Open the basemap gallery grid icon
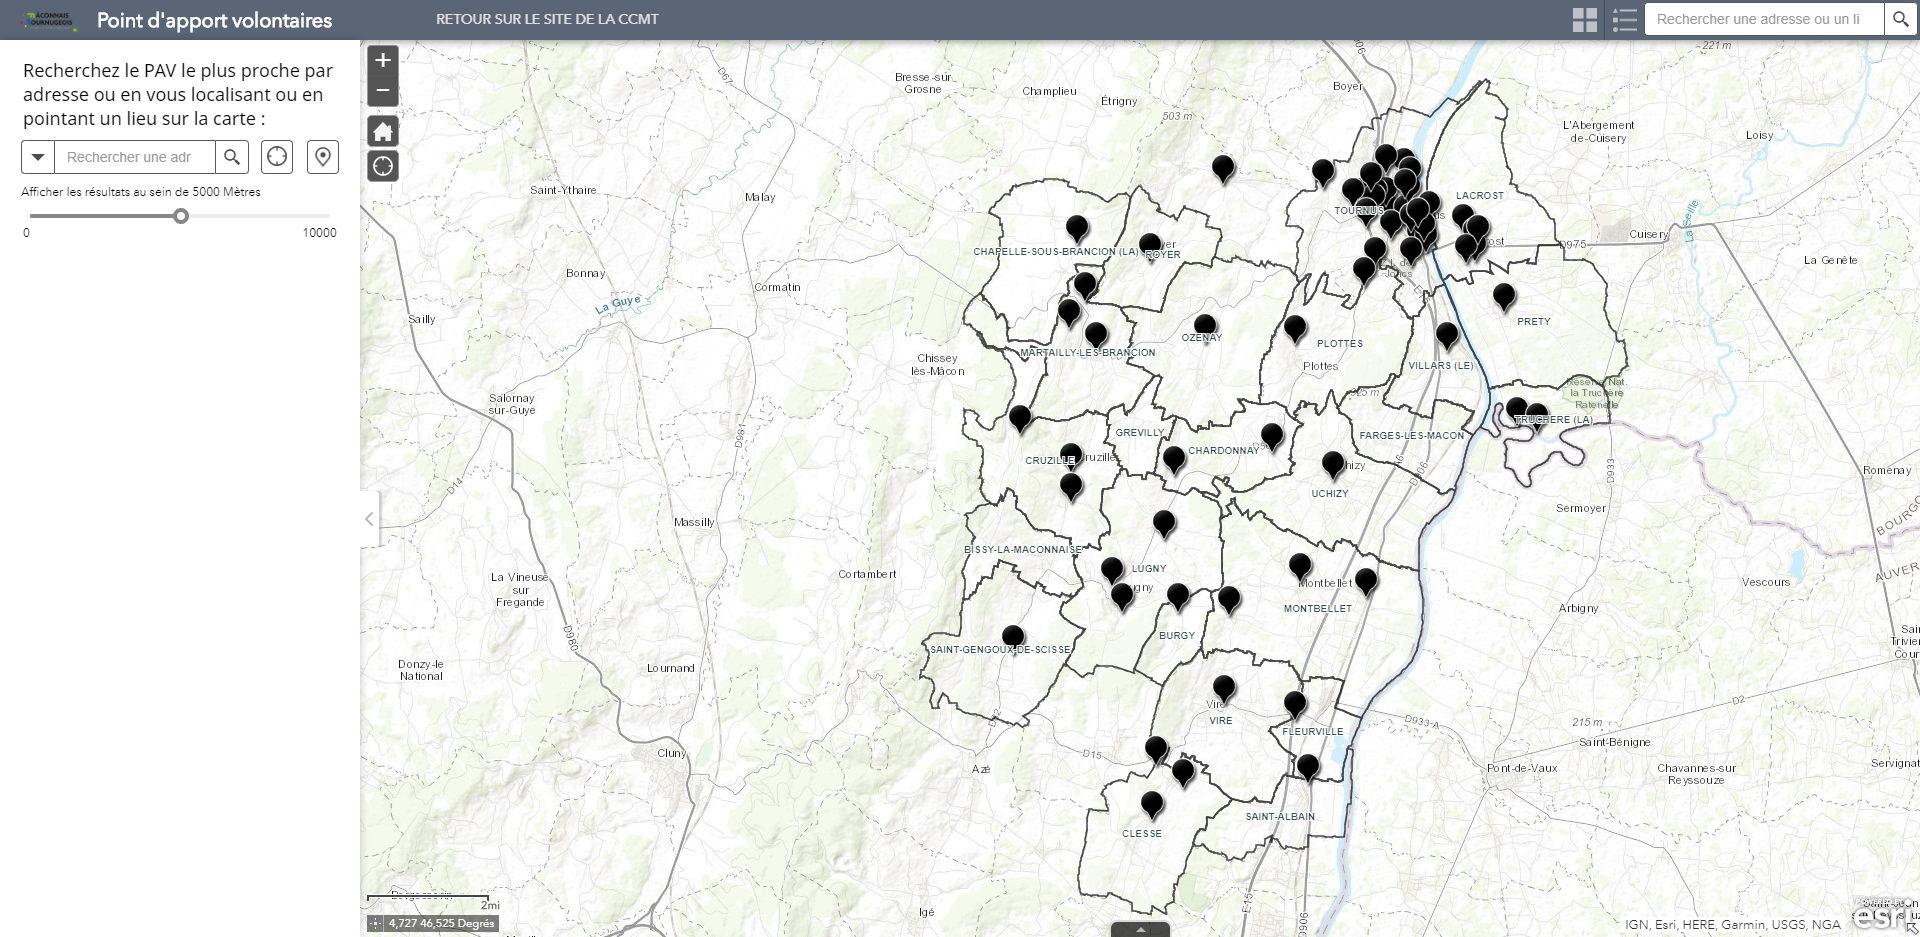Image resolution: width=1920 pixels, height=937 pixels. point(1585,20)
